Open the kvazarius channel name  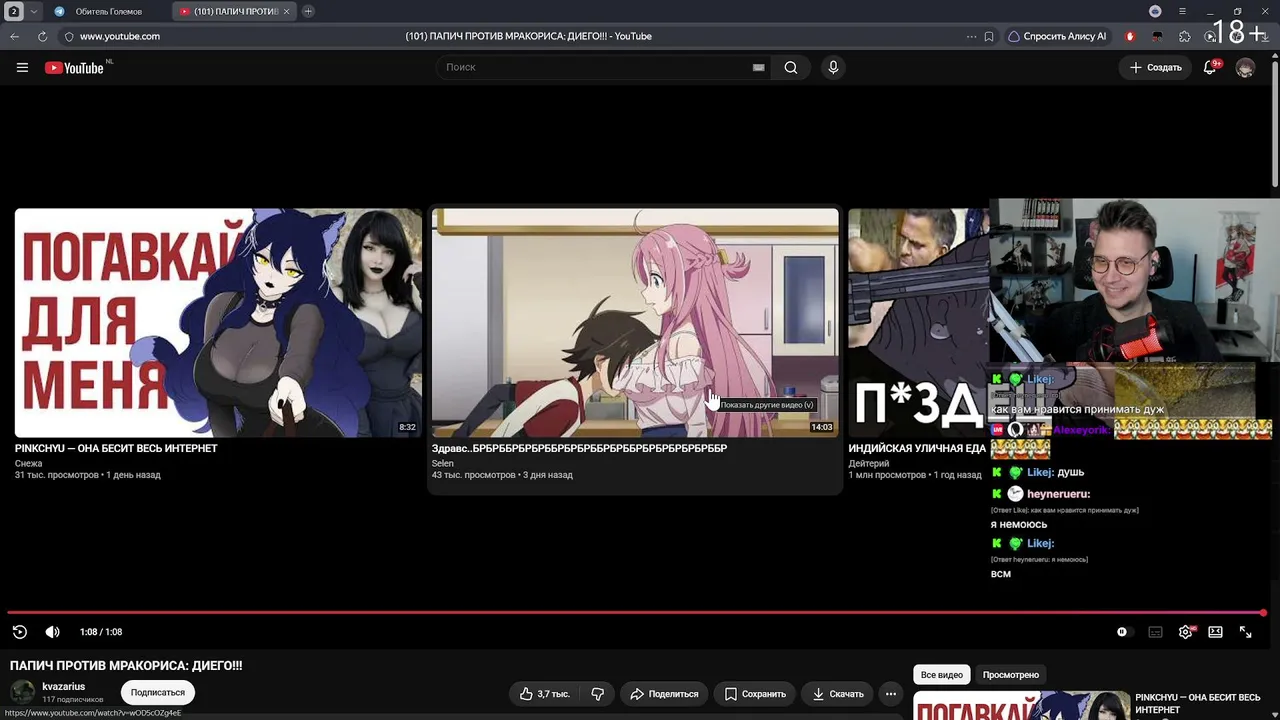(x=64, y=687)
